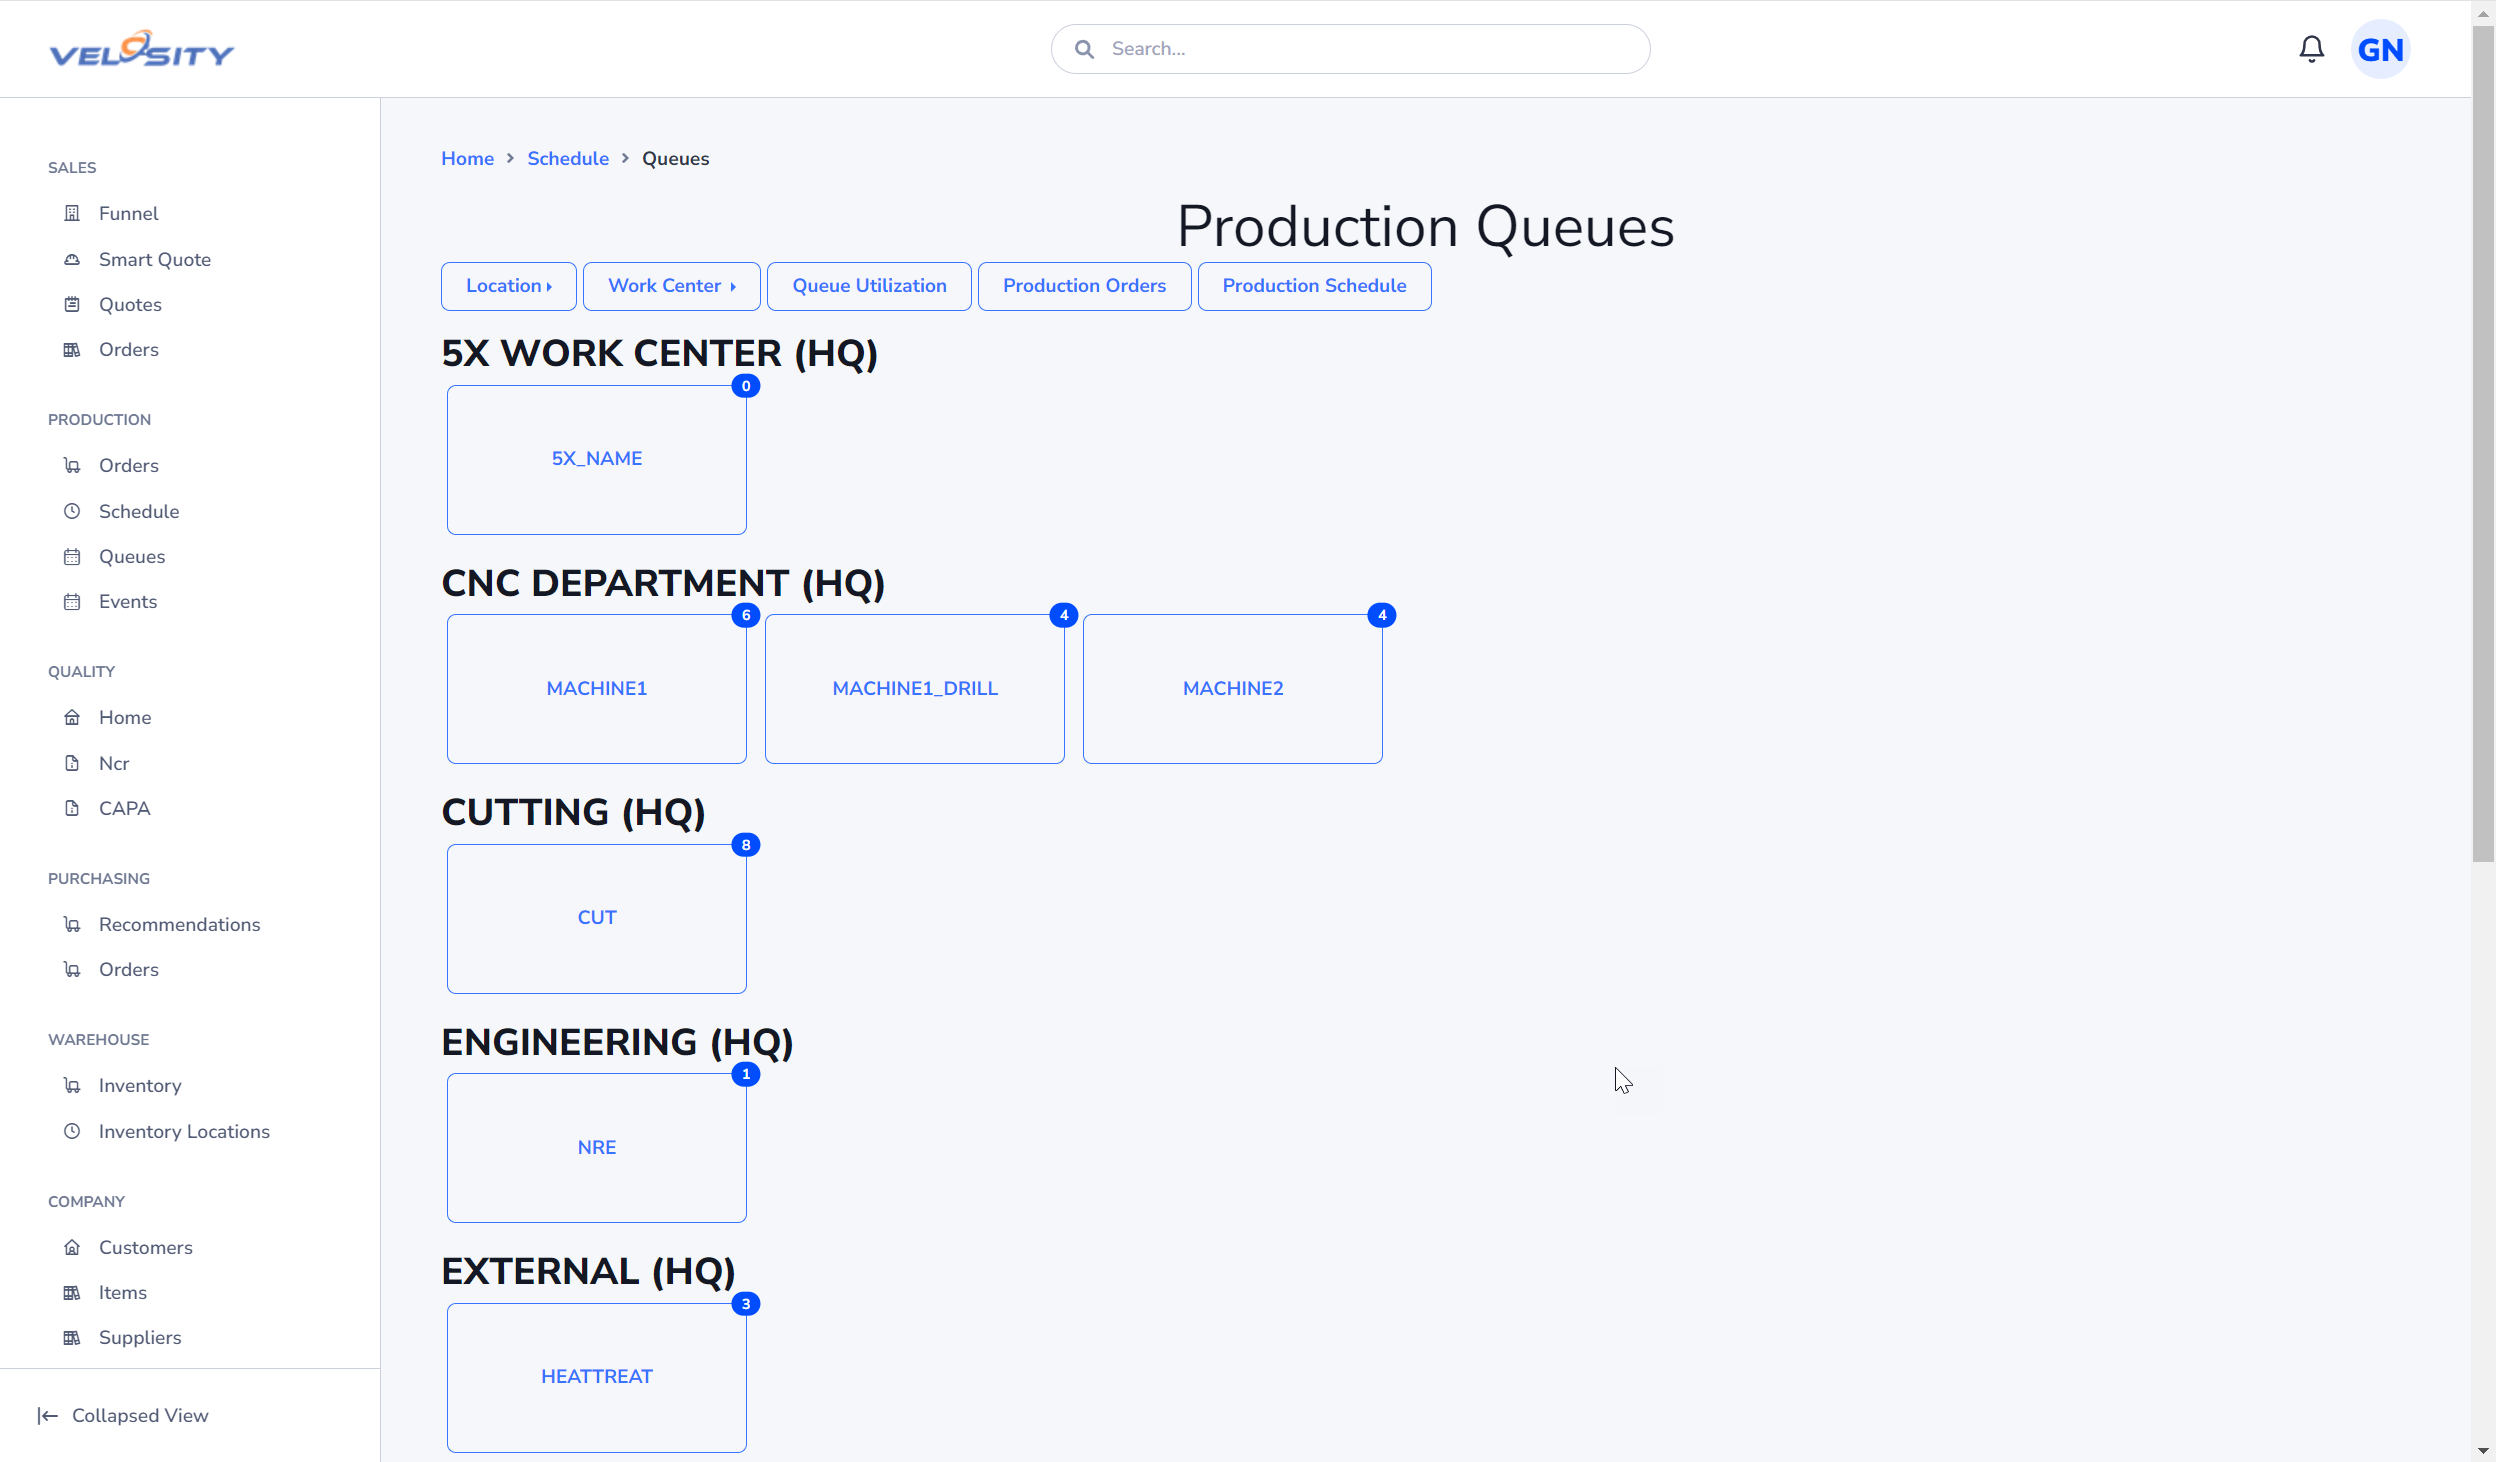Image resolution: width=2496 pixels, height=1462 pixels.
Task: Open the NRE queue card
Action: coord(597,1148)
